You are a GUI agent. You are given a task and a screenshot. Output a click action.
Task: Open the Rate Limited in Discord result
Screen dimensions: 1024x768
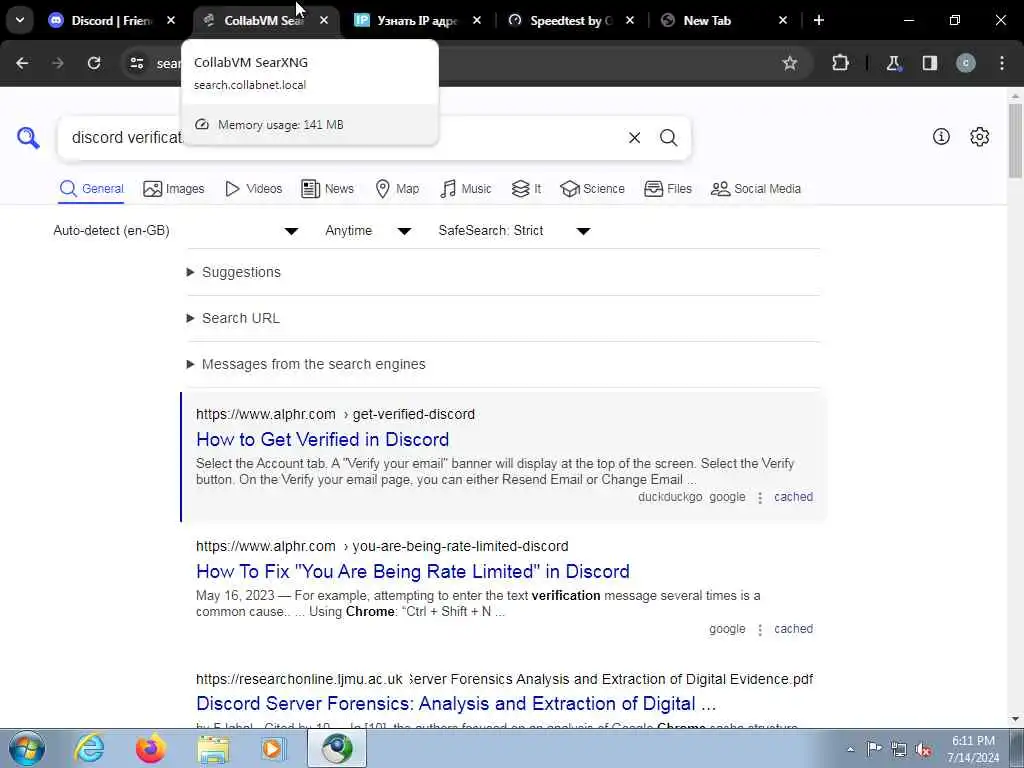[413, 571]
